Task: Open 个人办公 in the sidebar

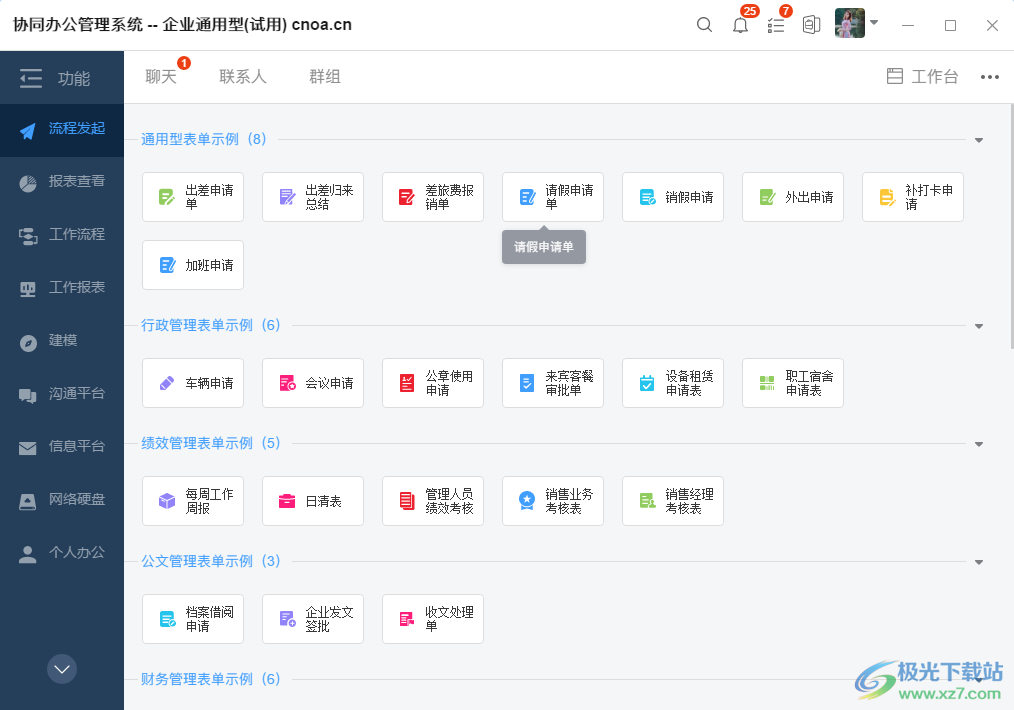Action: click(62, 554)
